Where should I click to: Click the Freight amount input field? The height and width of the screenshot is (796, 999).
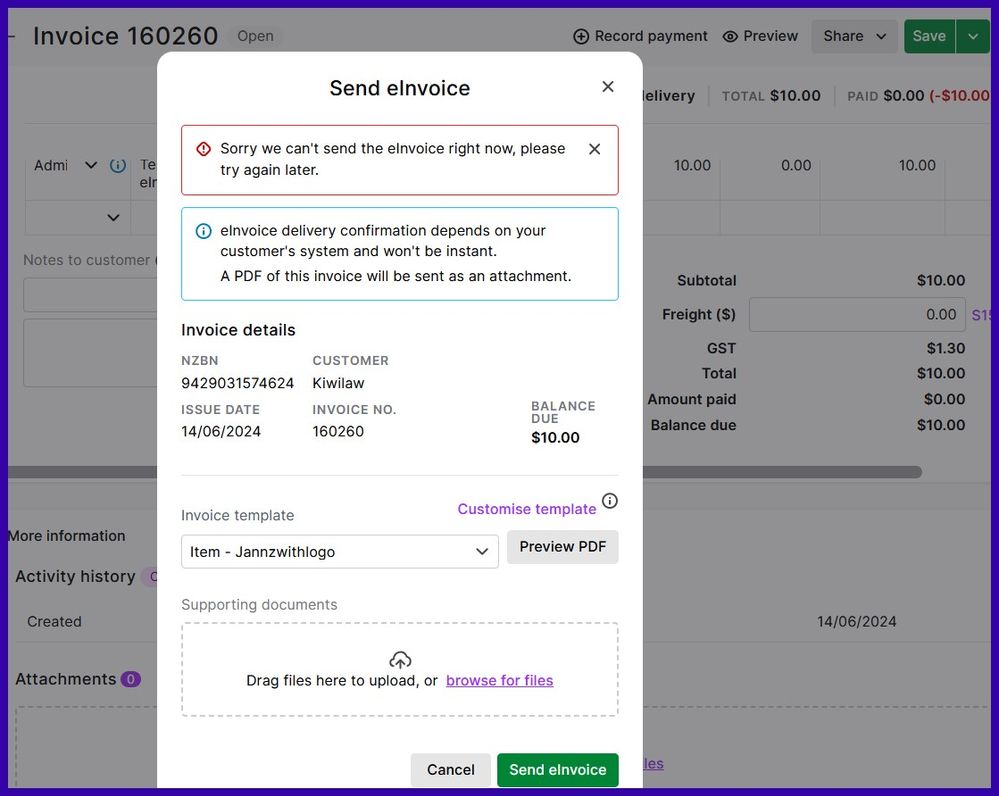856,314
